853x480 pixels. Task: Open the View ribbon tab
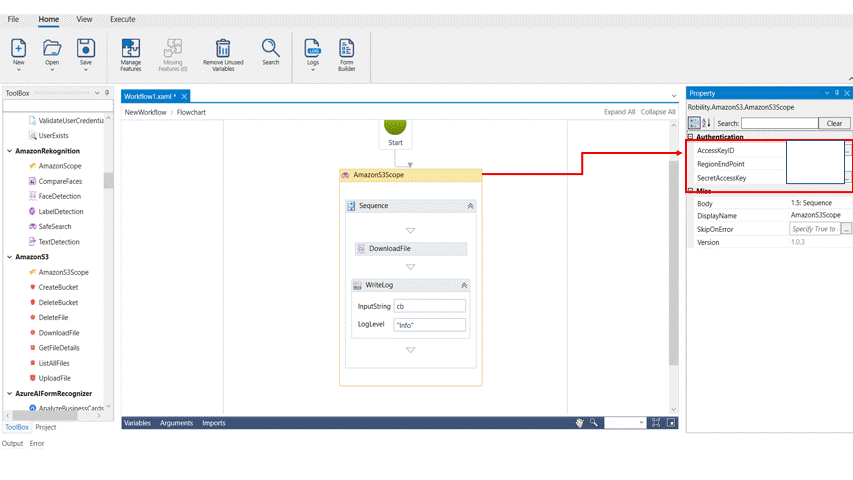(84, 19)
